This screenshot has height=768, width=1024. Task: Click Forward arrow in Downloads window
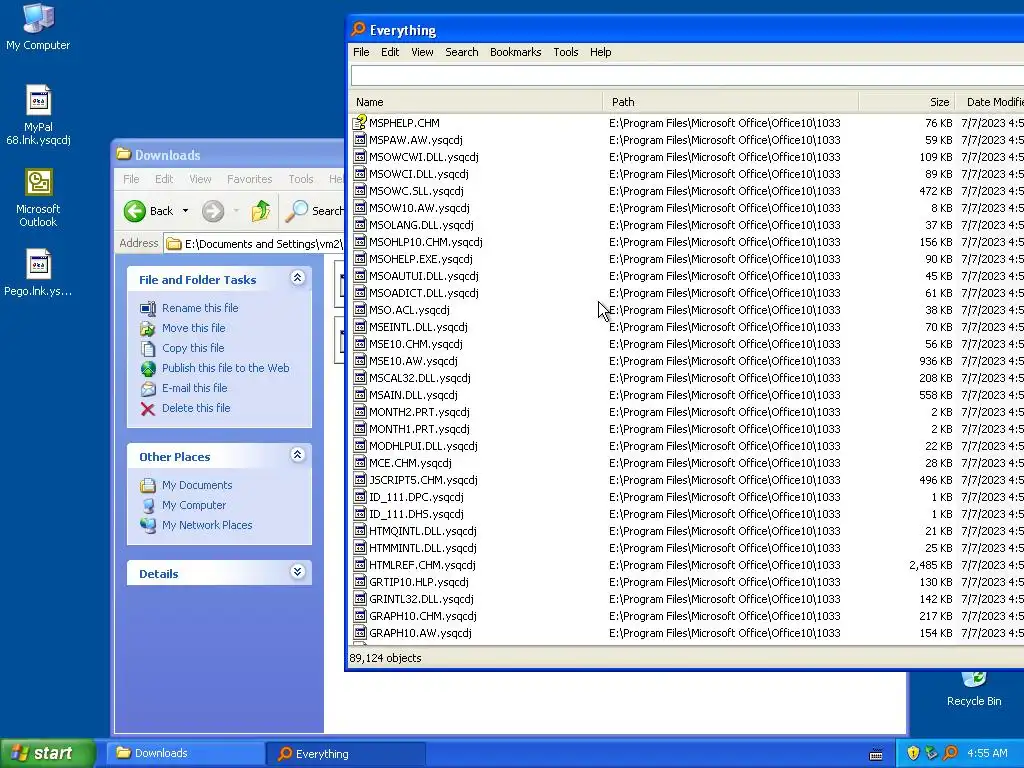[213, 211]
